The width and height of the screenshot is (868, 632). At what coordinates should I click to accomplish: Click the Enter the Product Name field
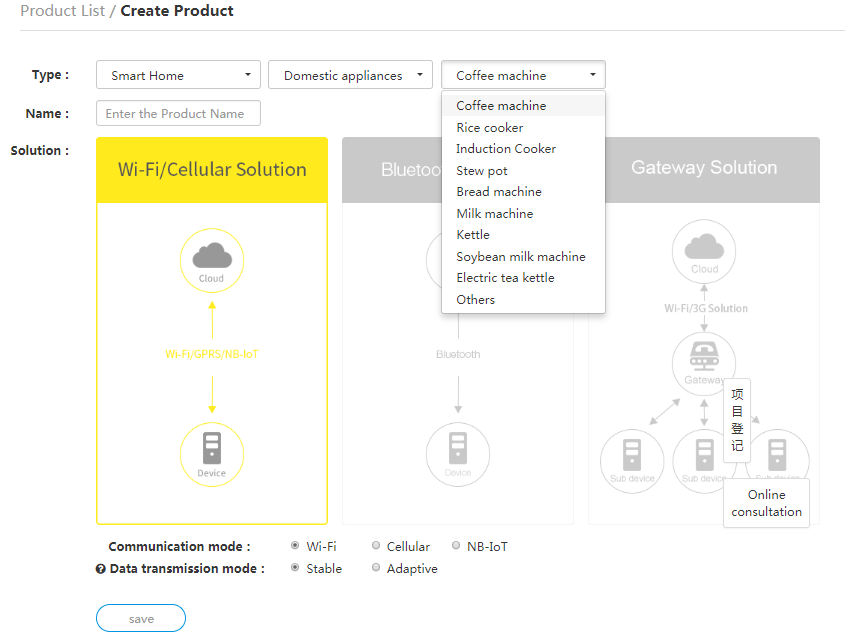177,113
